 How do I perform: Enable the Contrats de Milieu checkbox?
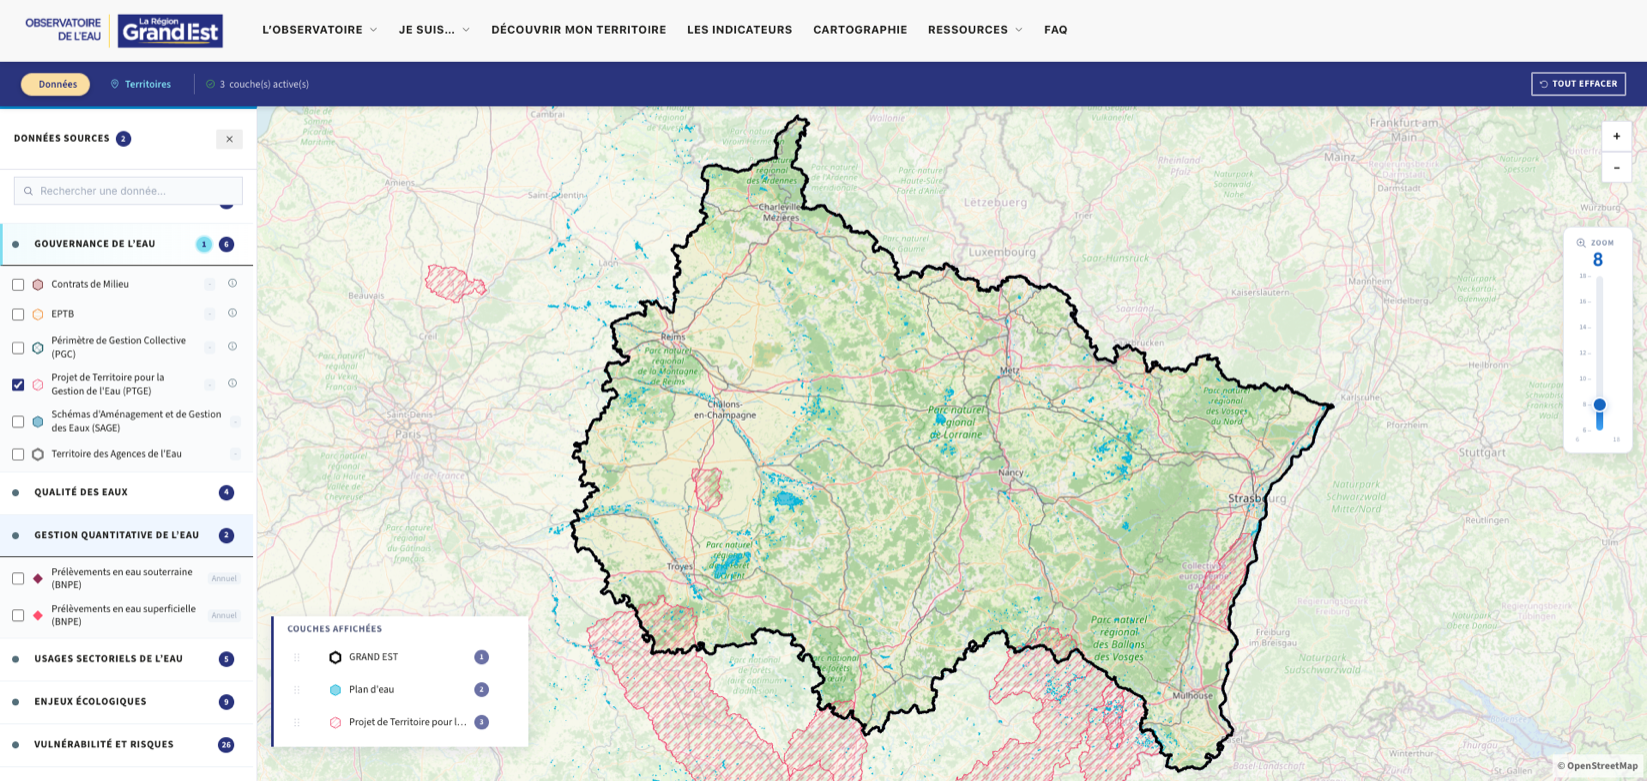[x=18, y=285]
